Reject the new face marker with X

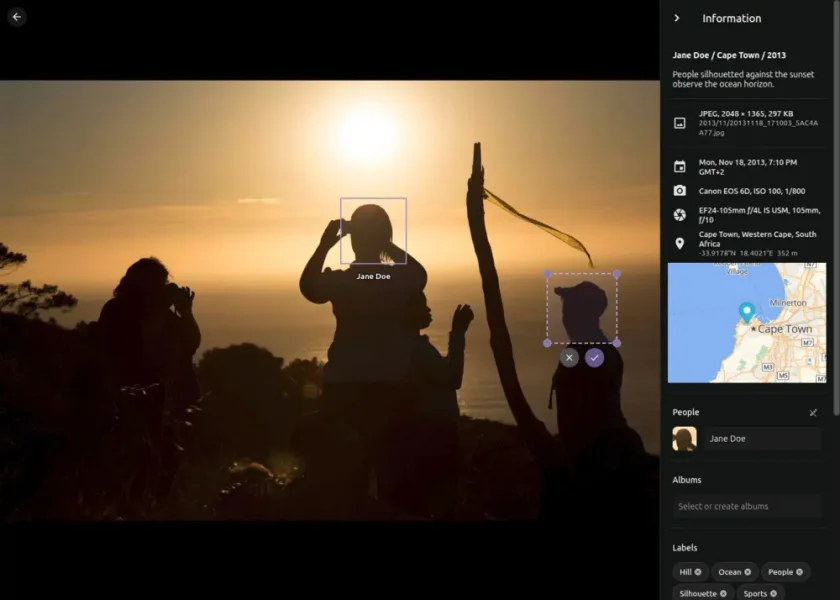point(569,357)
